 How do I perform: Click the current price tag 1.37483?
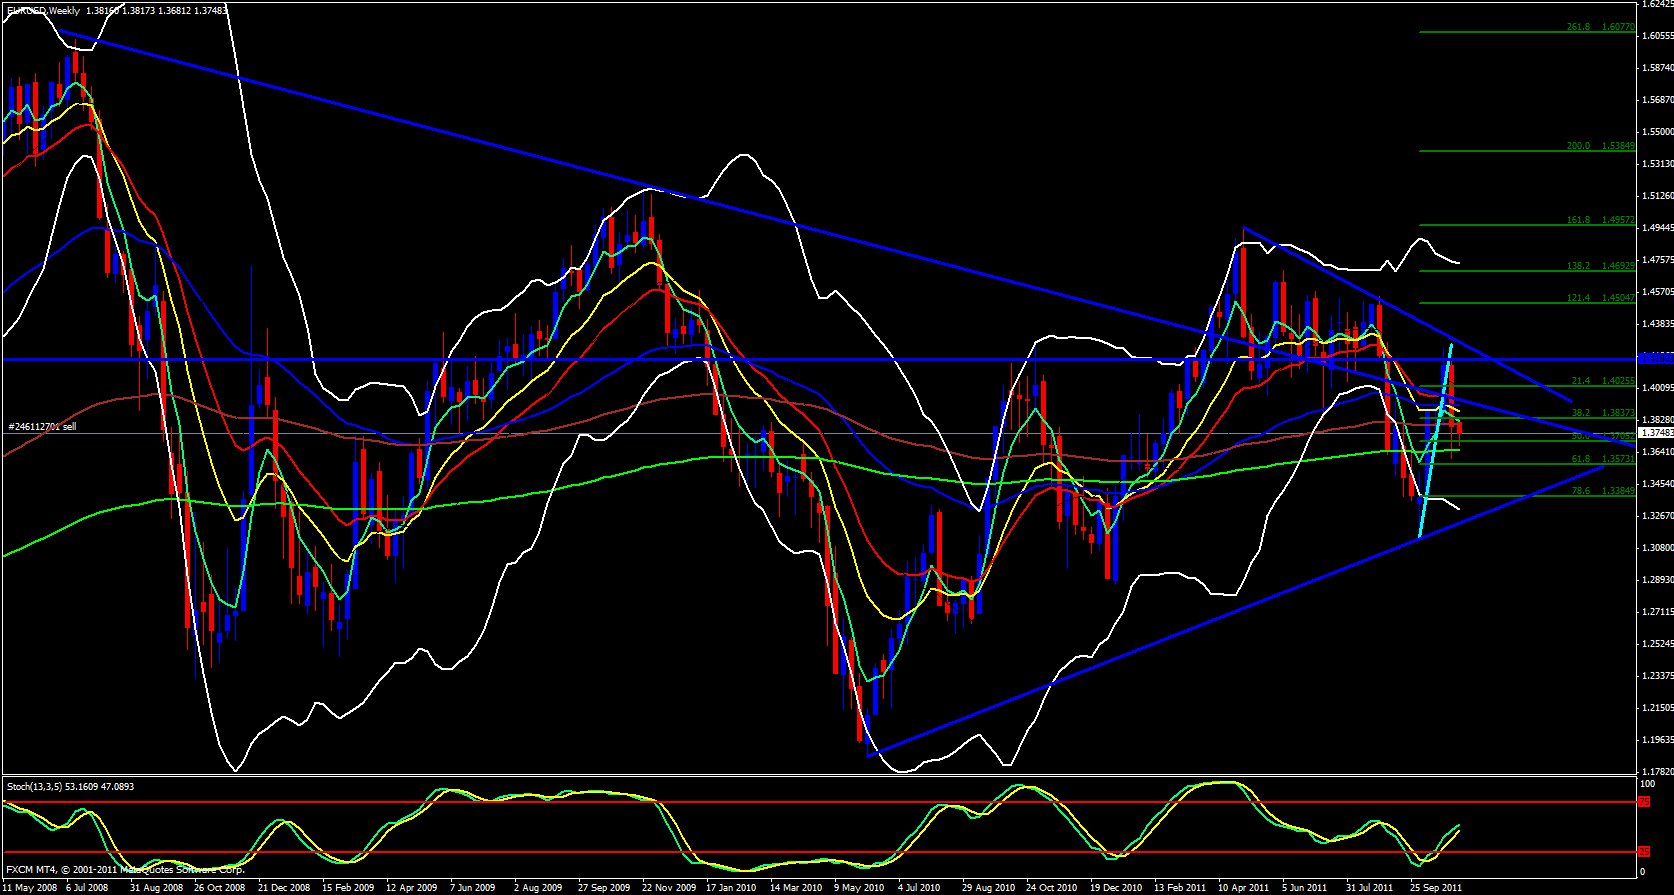point(1657,433)
